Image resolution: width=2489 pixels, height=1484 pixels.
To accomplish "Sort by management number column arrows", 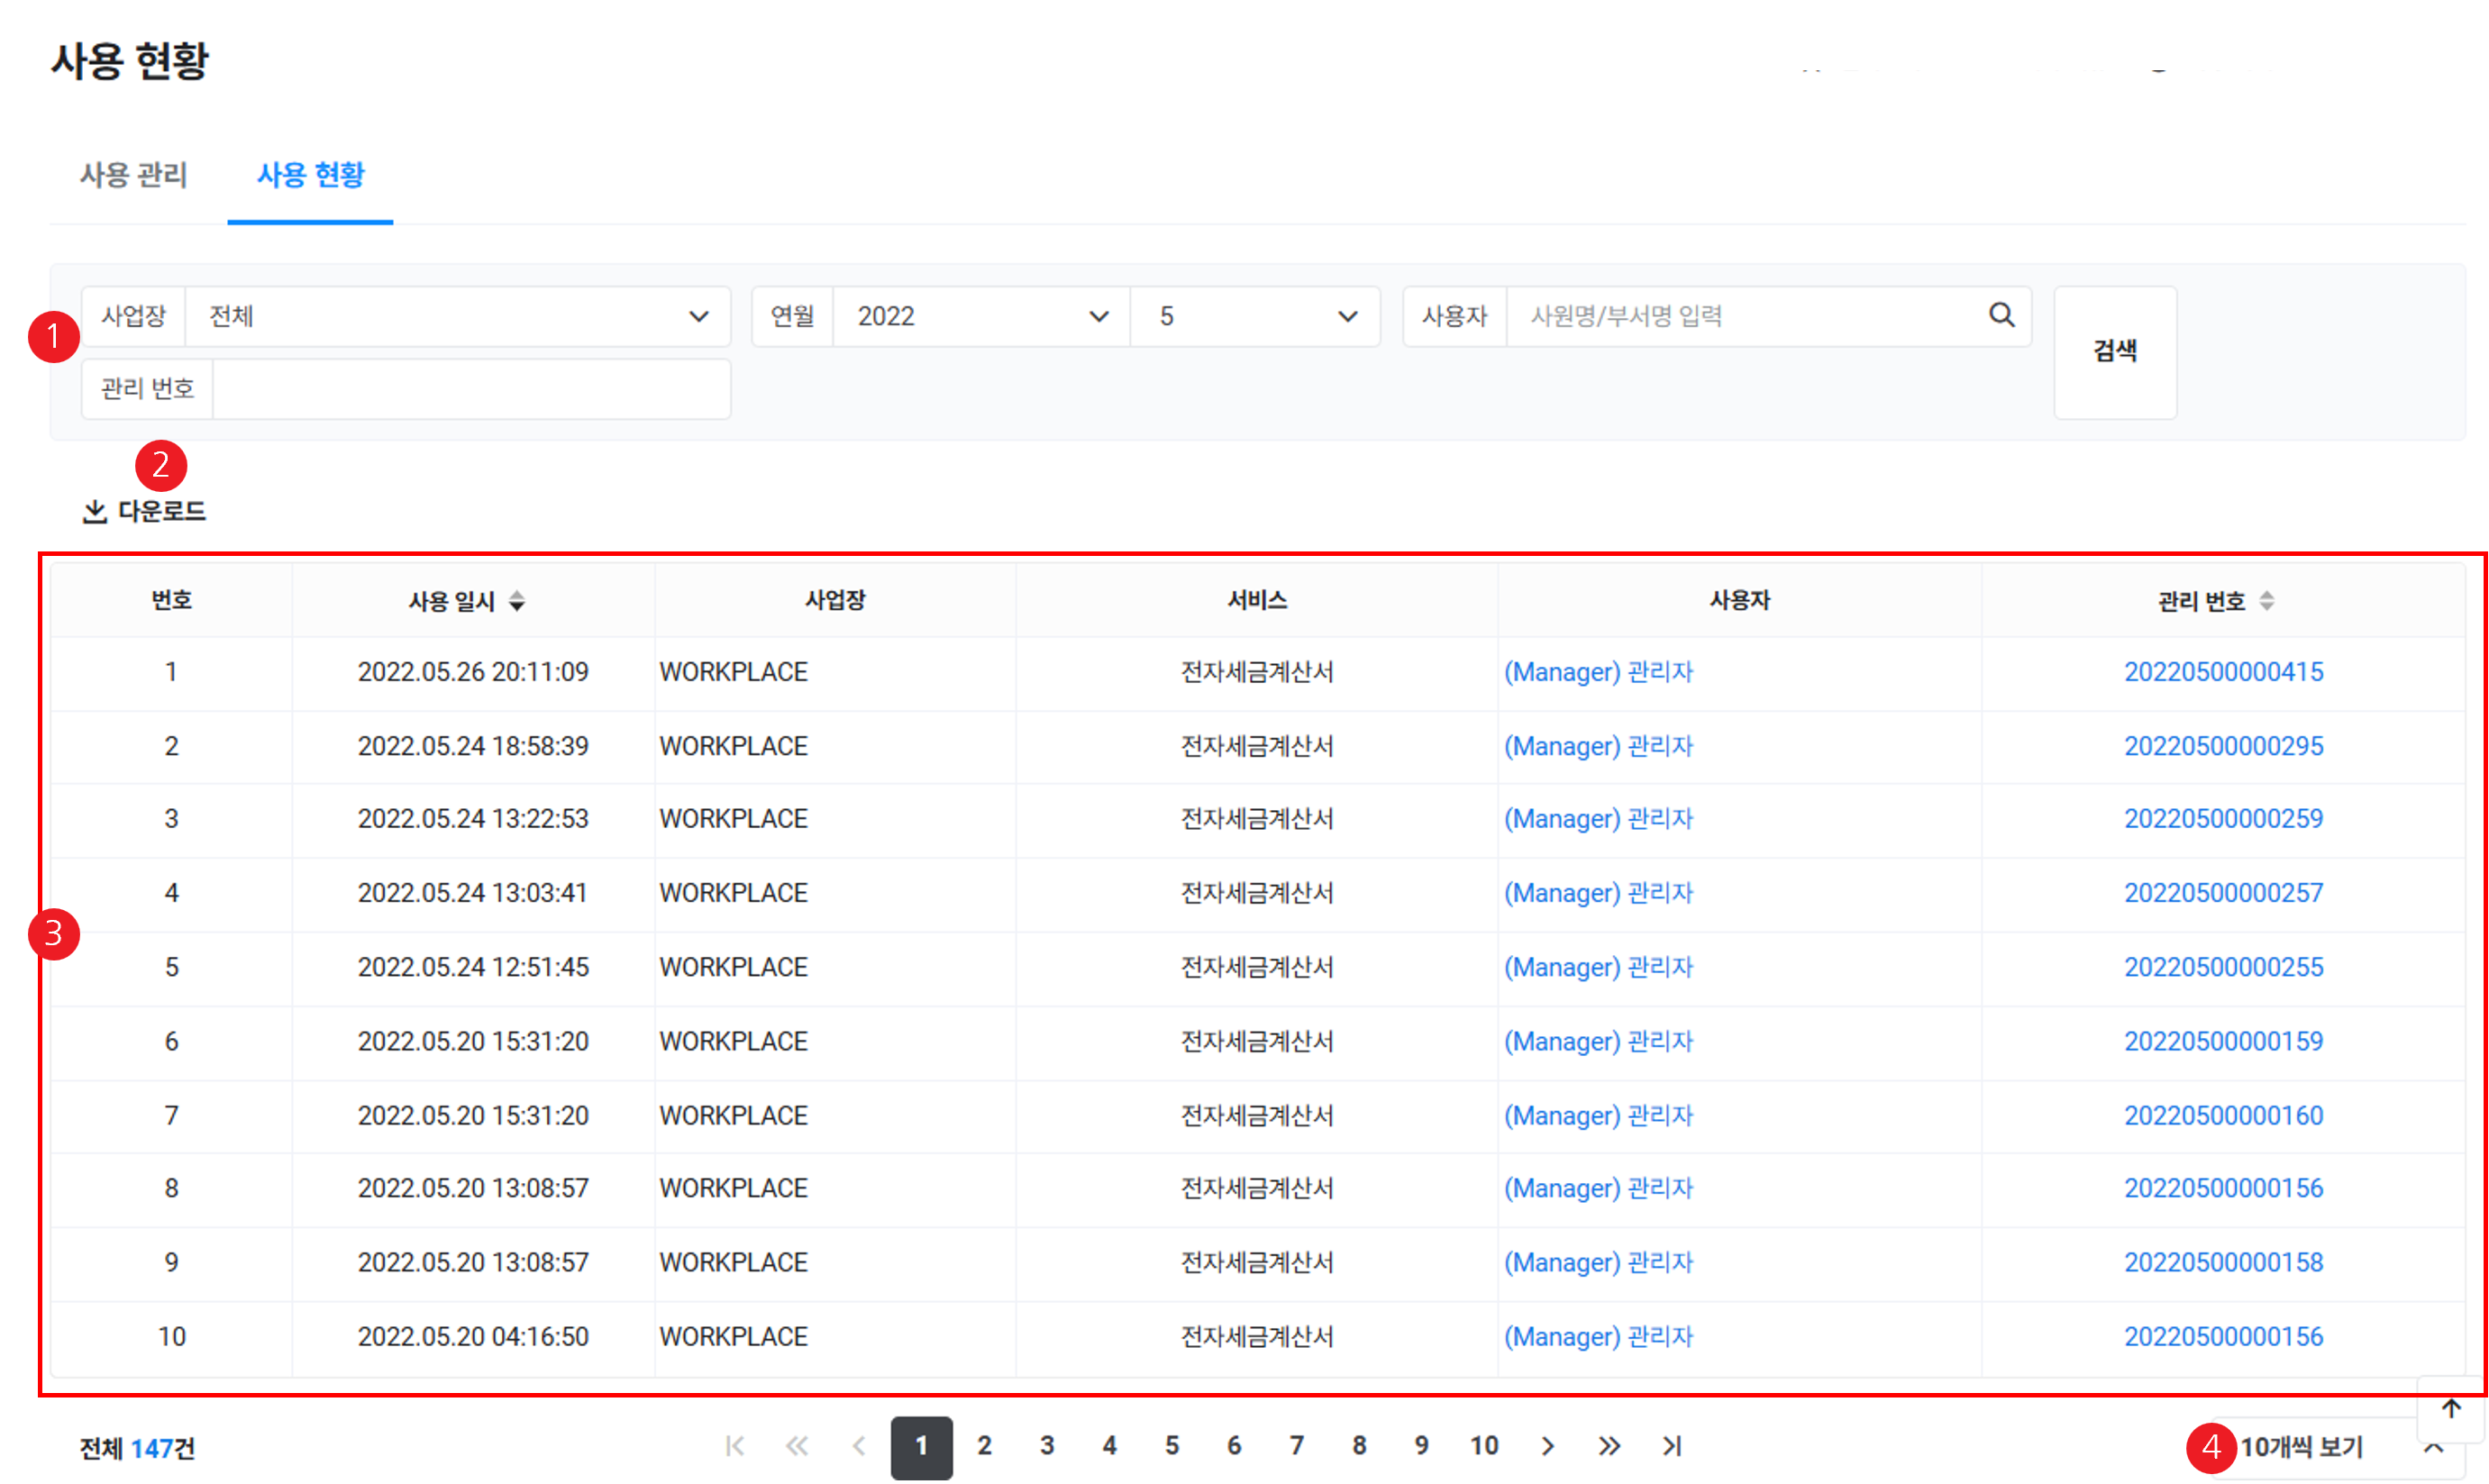I will [x=2266, y=601].
